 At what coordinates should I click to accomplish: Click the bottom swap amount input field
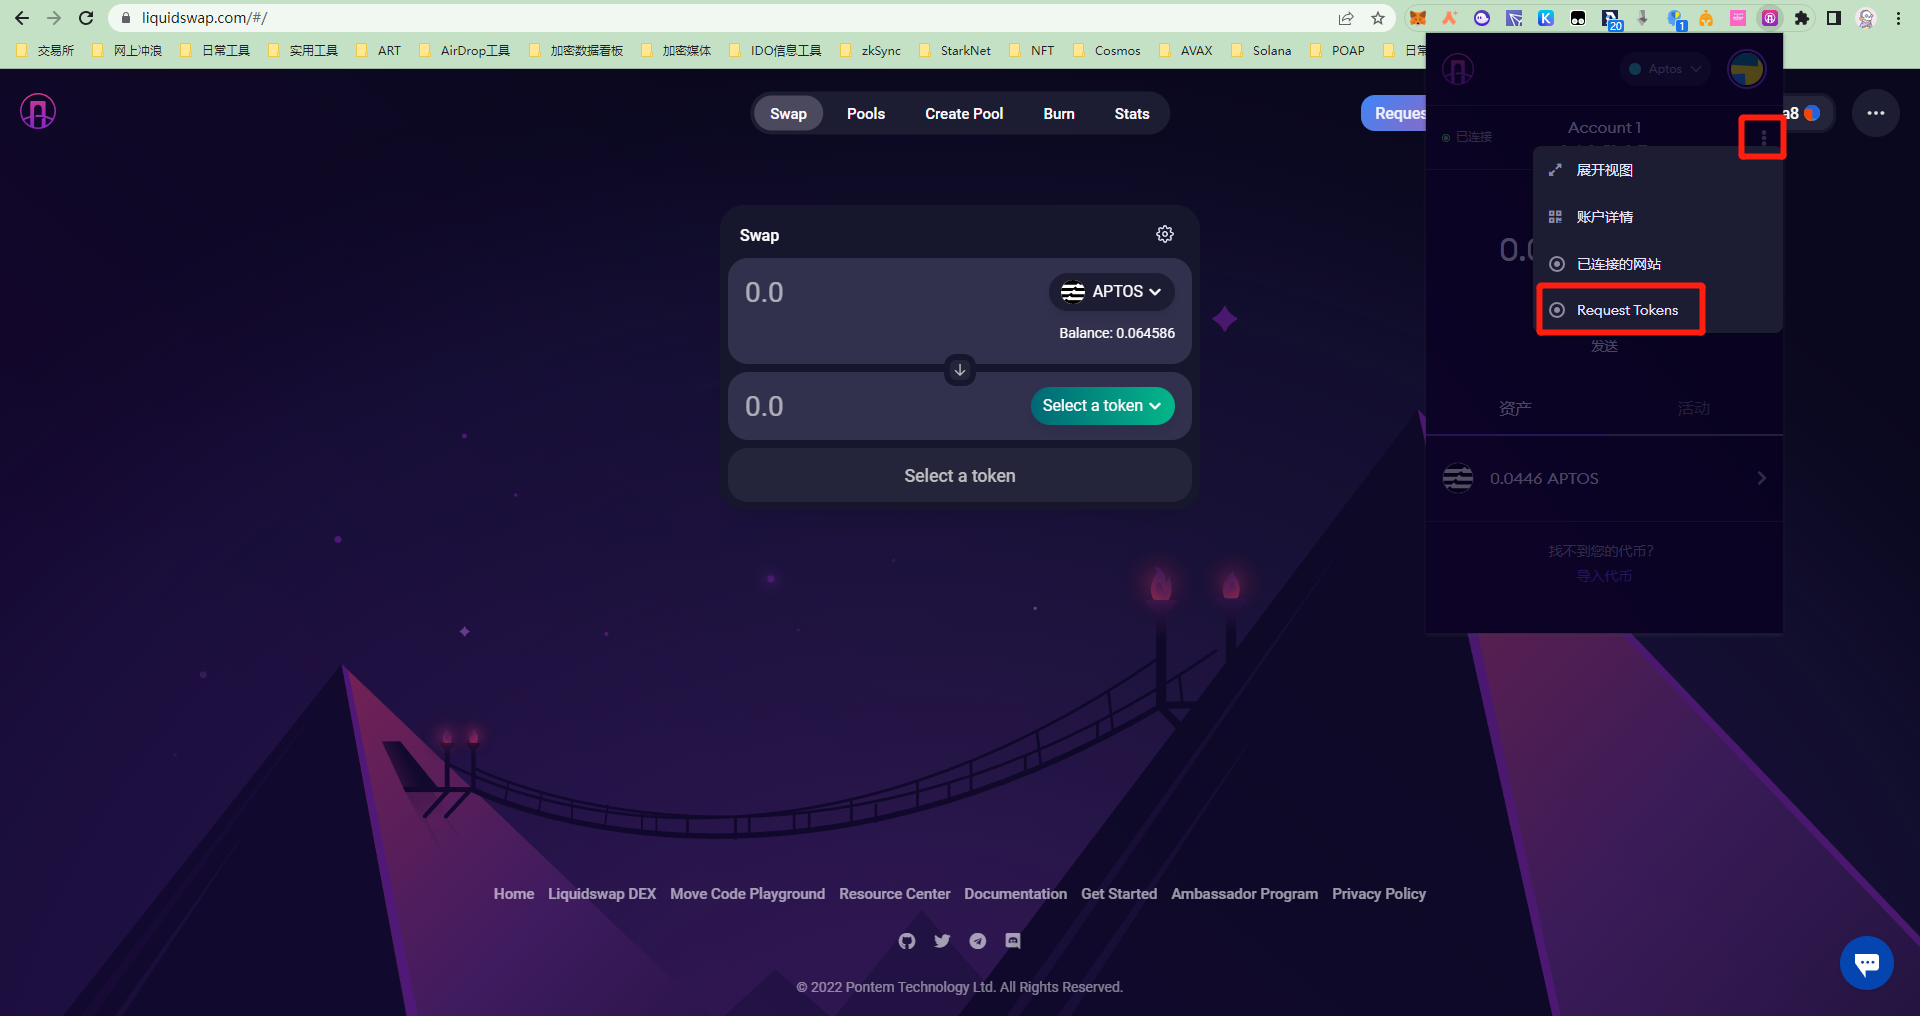pos(882,407)
